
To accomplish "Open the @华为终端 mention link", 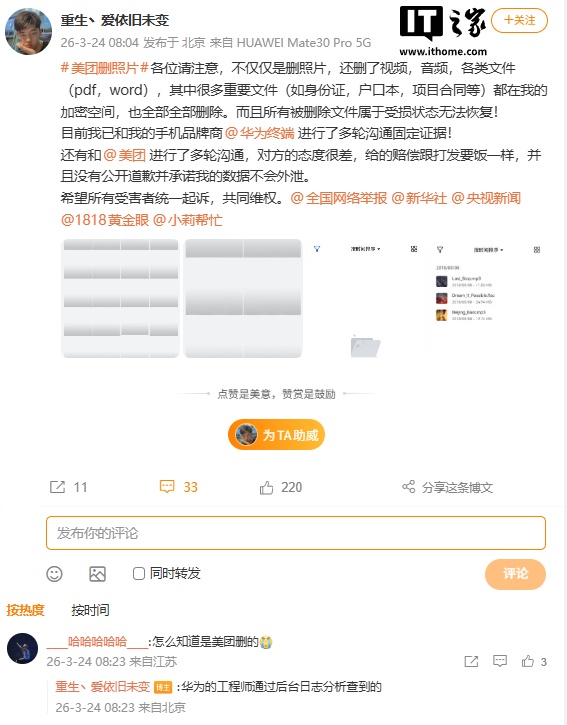I will coord(259,133).
